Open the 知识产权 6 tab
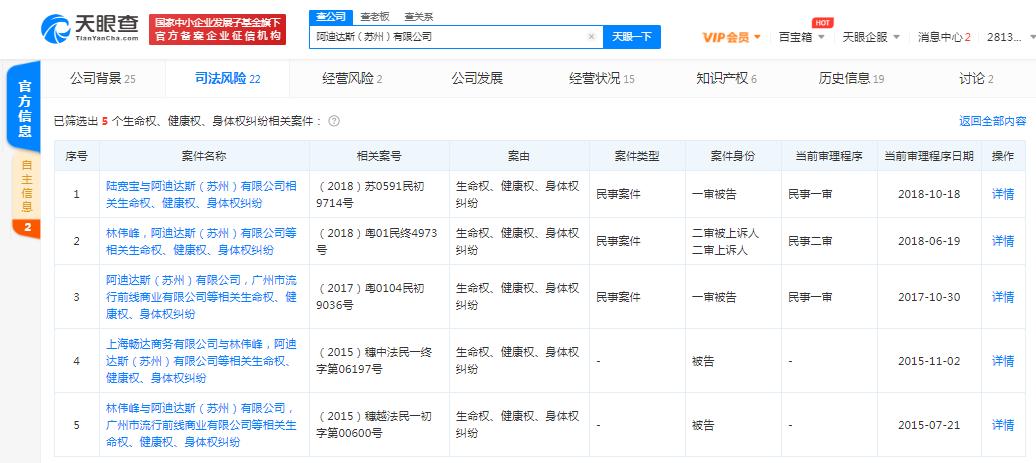The height and width of the screenshot is (463, 1036). tap(726, 79)
